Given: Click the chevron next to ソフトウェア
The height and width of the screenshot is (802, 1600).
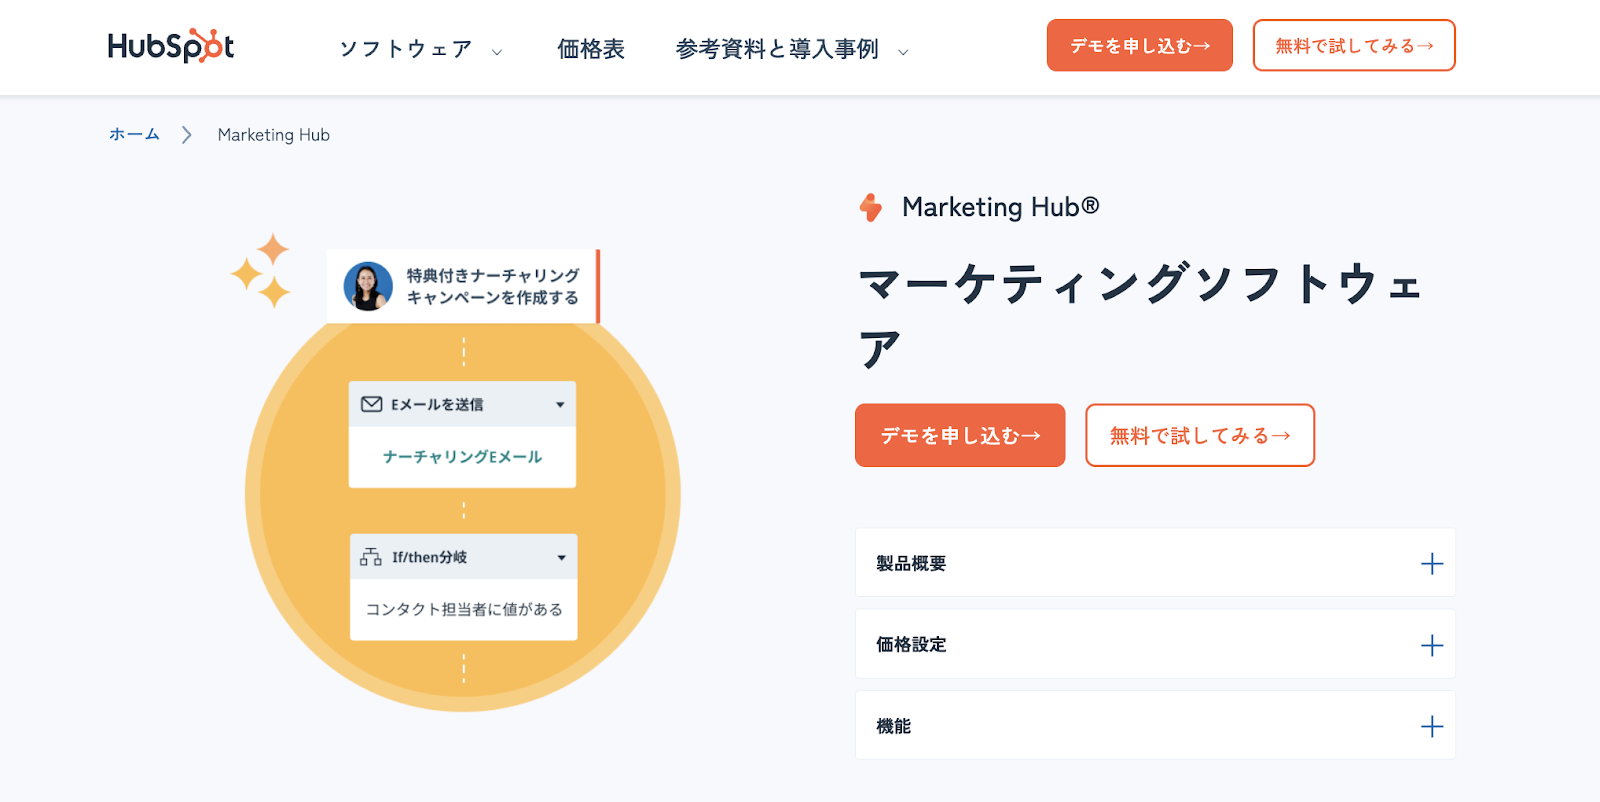Looking at the screenshot, I should (497, 52).
